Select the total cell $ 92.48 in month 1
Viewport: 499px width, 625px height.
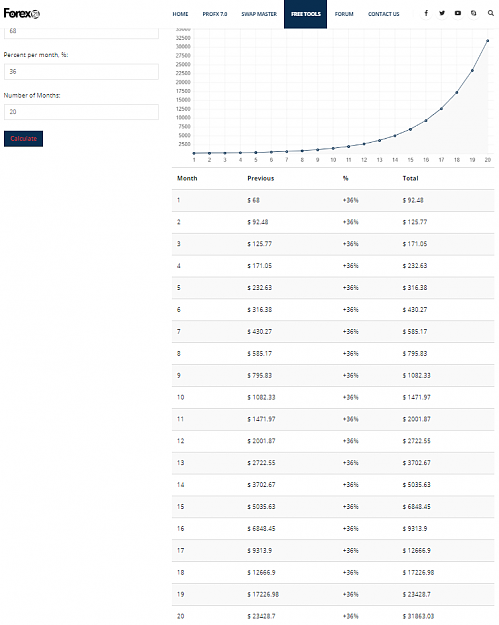coord(413,200)
